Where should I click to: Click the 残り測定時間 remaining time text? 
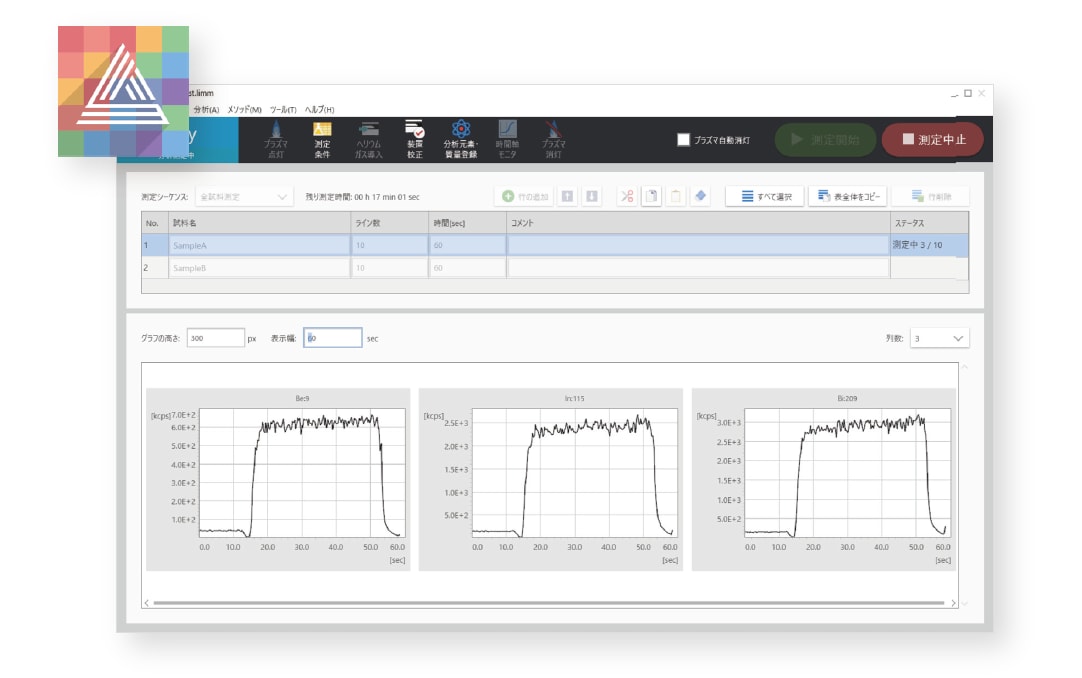(x=362, y=197)
